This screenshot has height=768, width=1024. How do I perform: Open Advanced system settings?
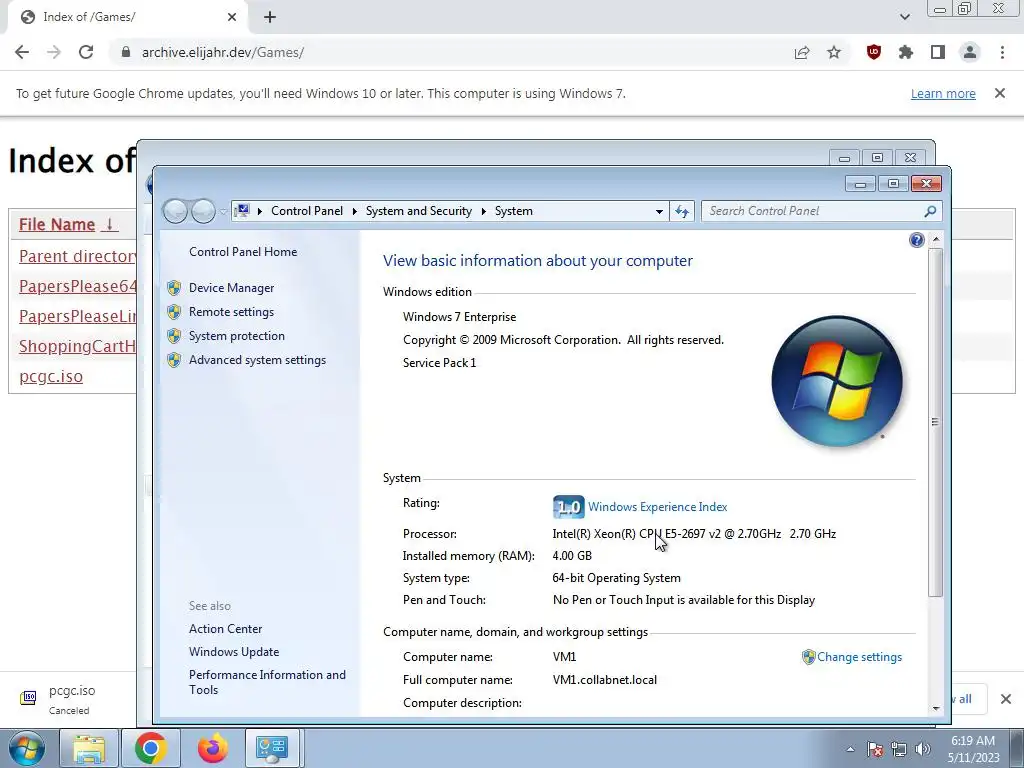click(257, 360)
